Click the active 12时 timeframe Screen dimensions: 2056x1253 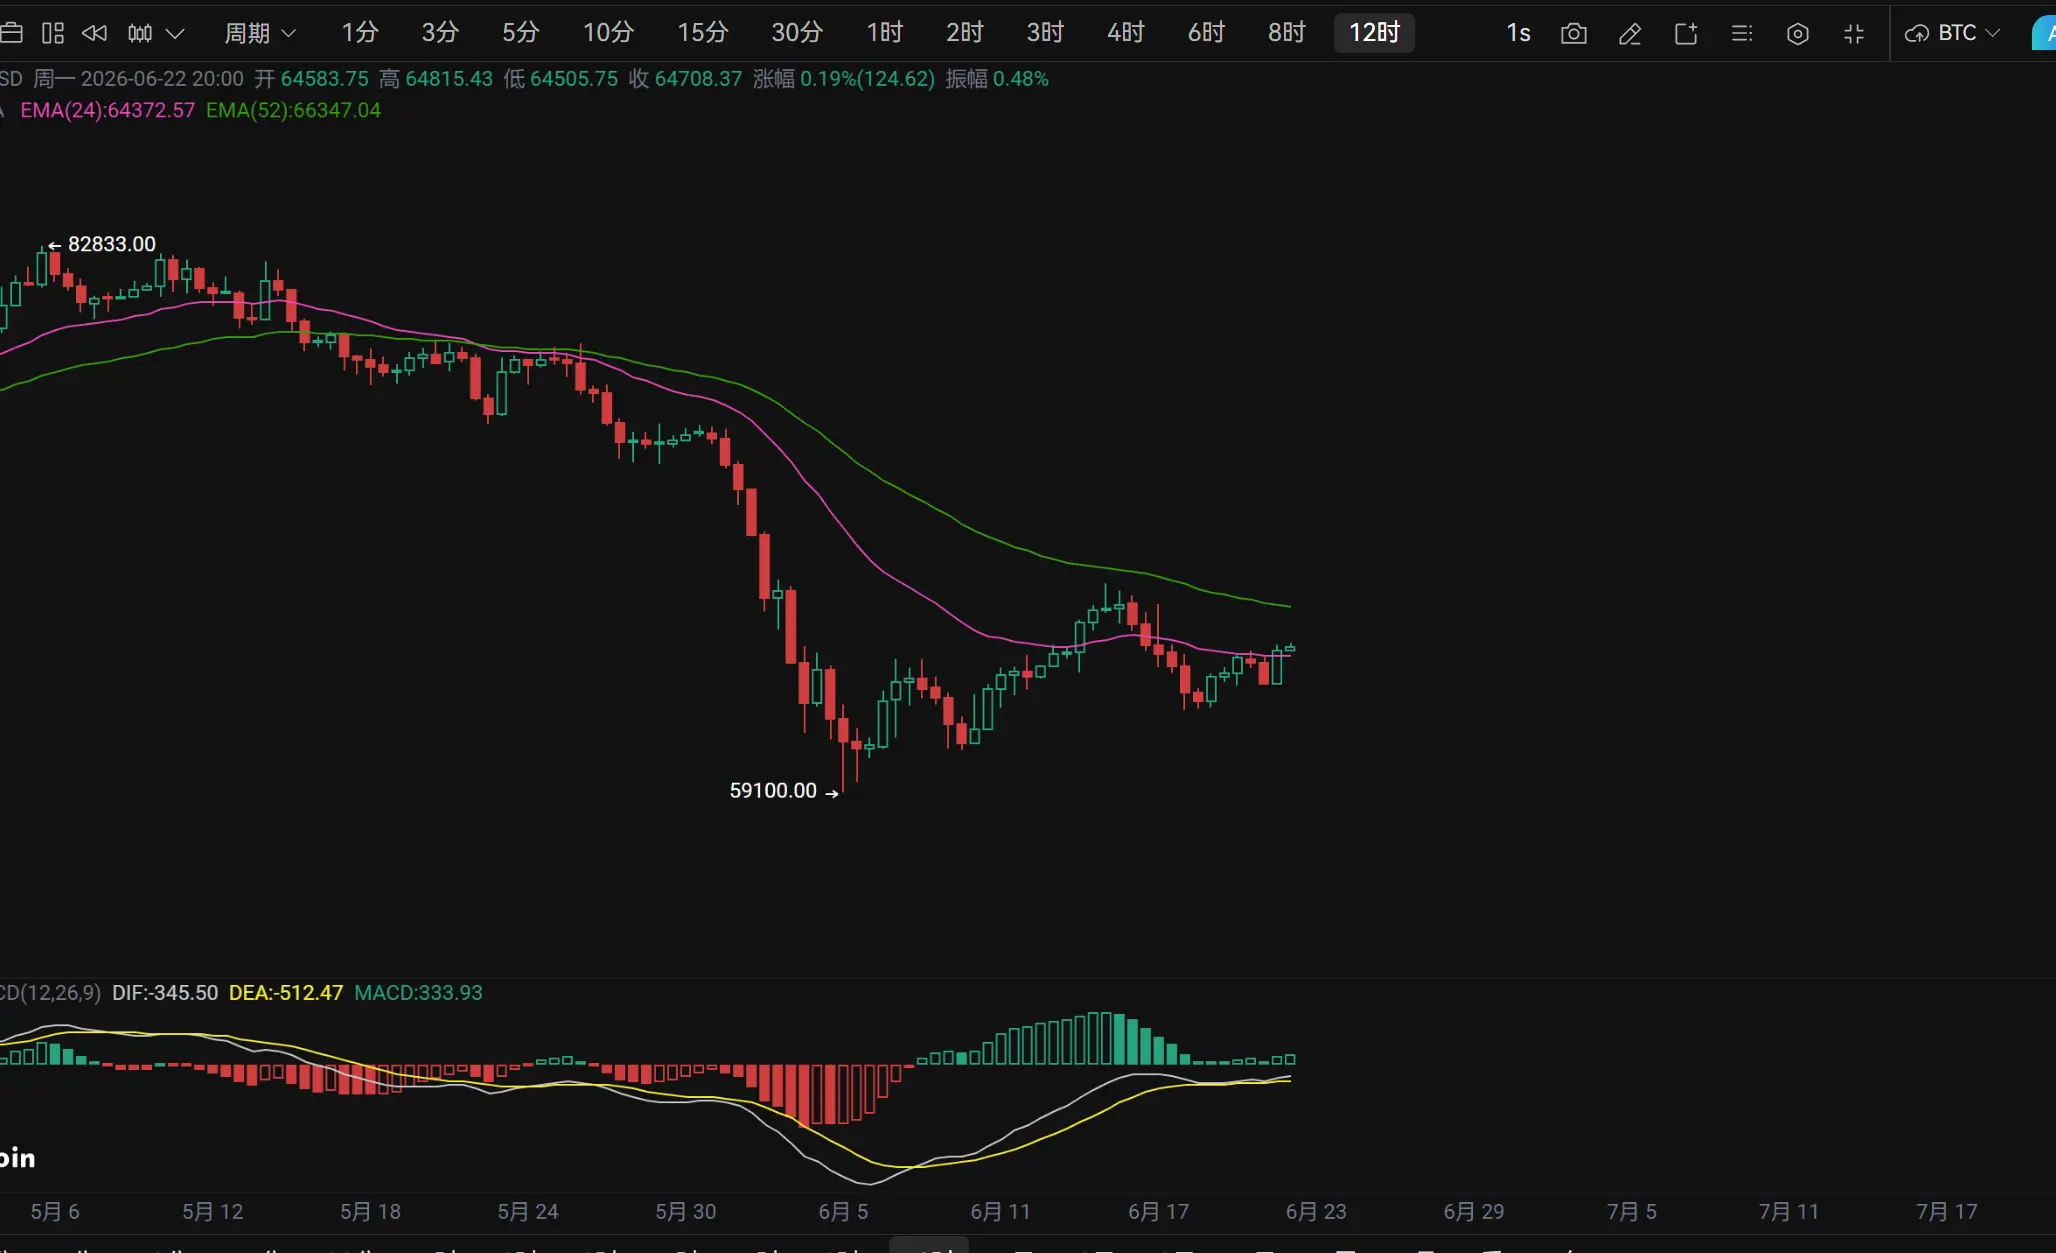click(1375, 33)
